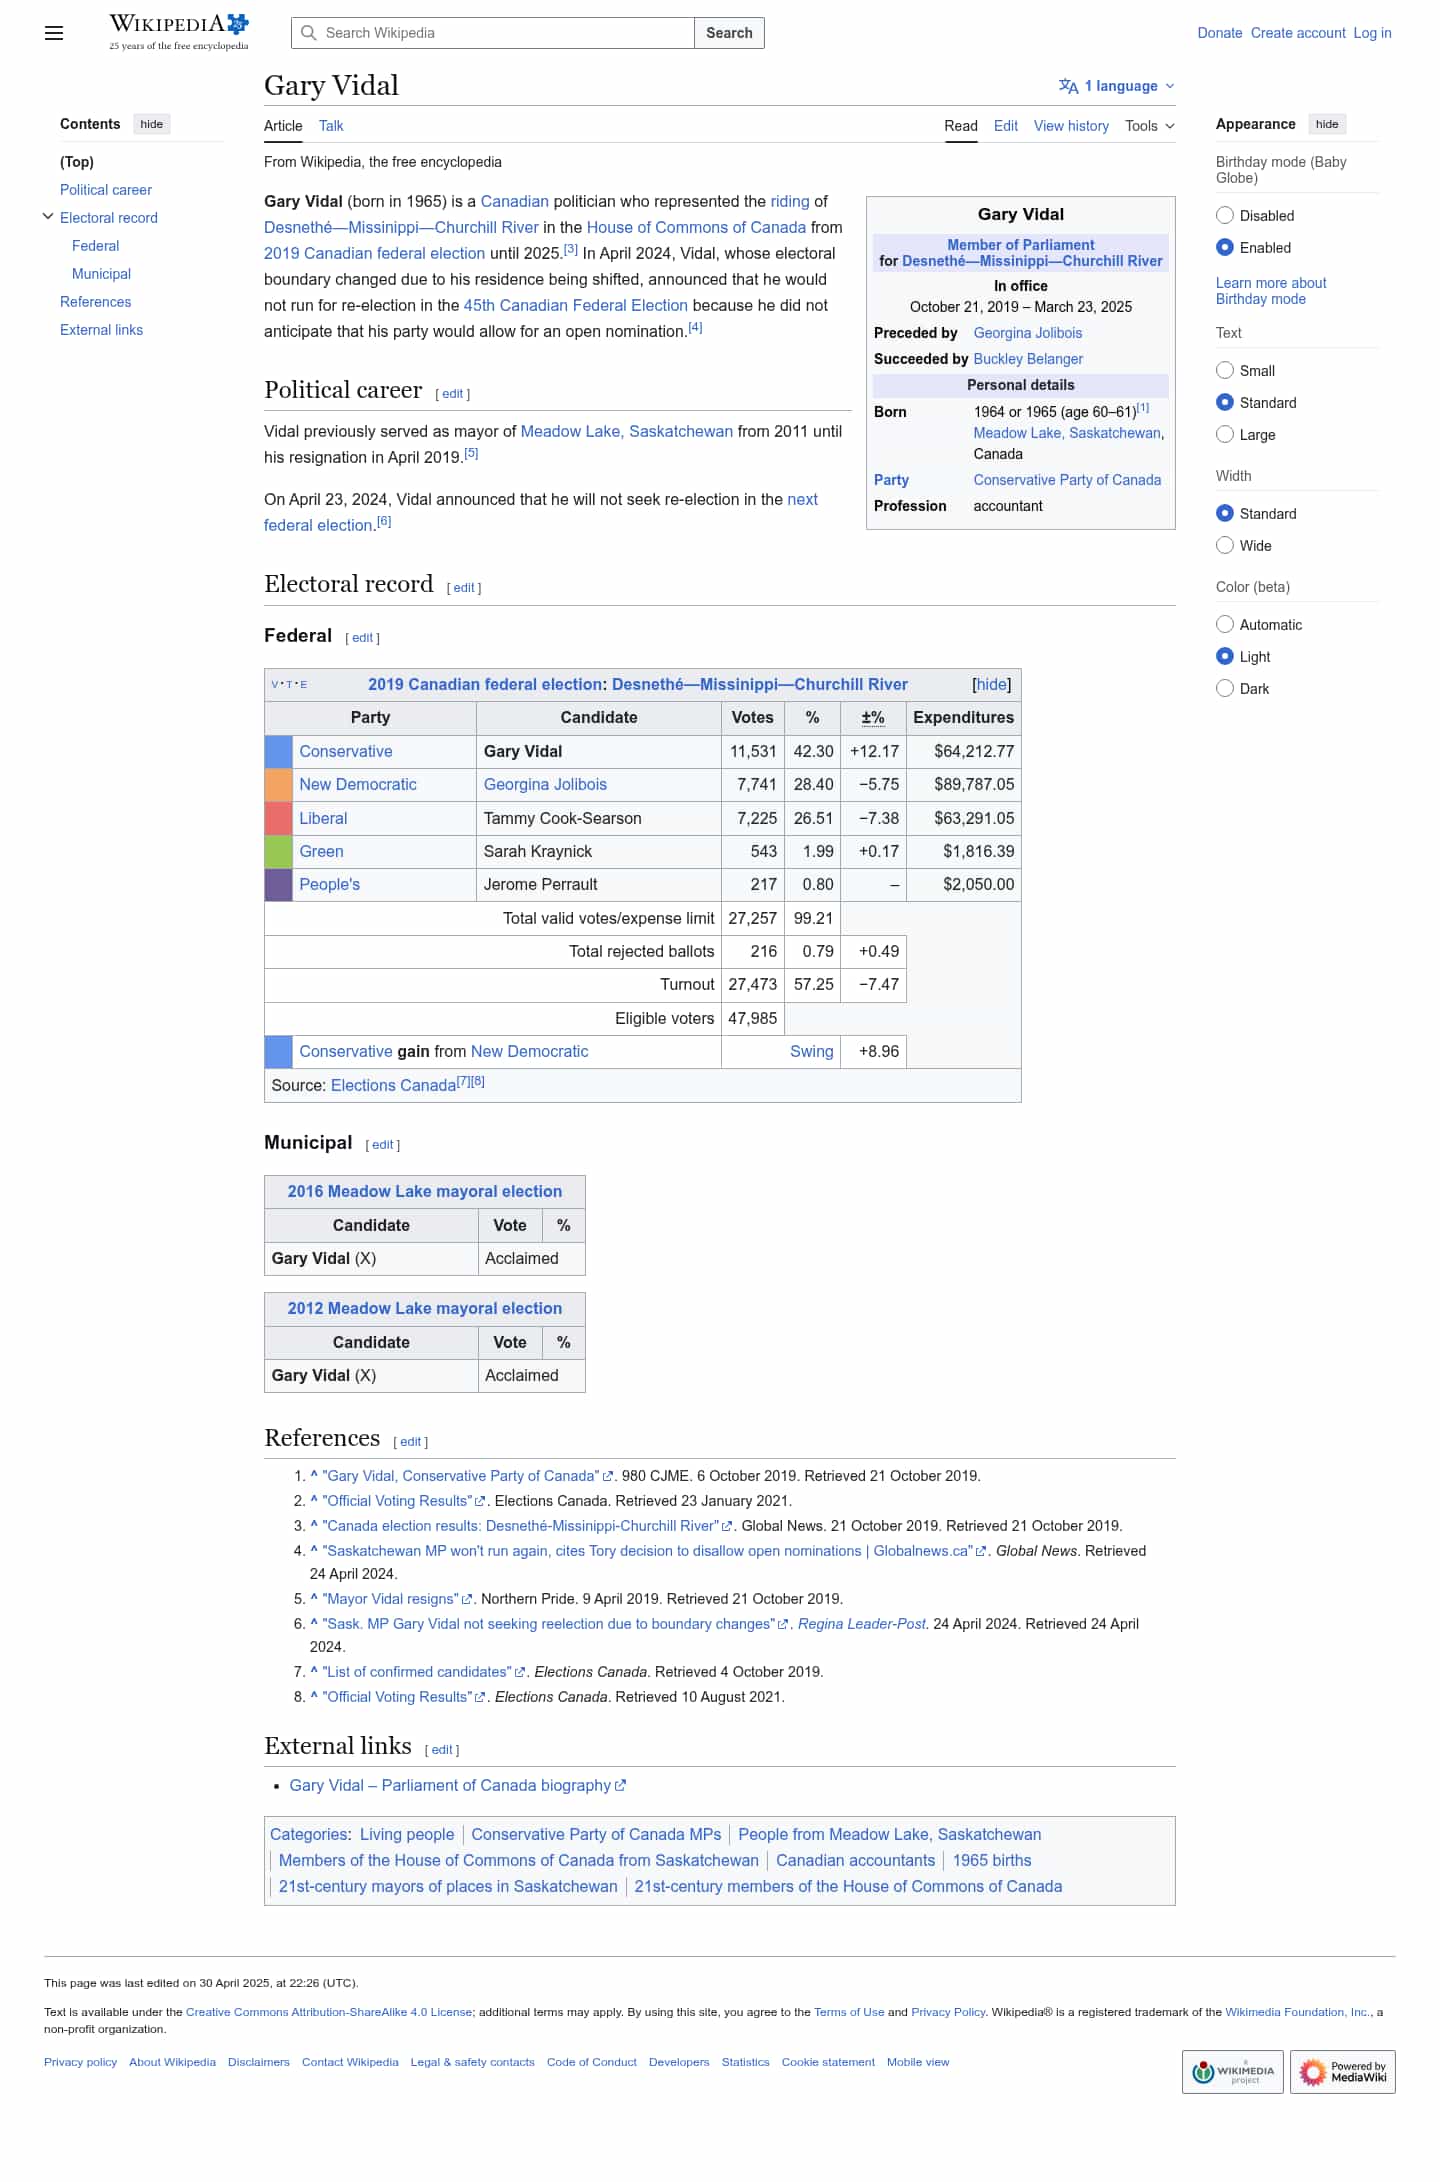
Task: Click the search magnifier icon
Action: 309,33
